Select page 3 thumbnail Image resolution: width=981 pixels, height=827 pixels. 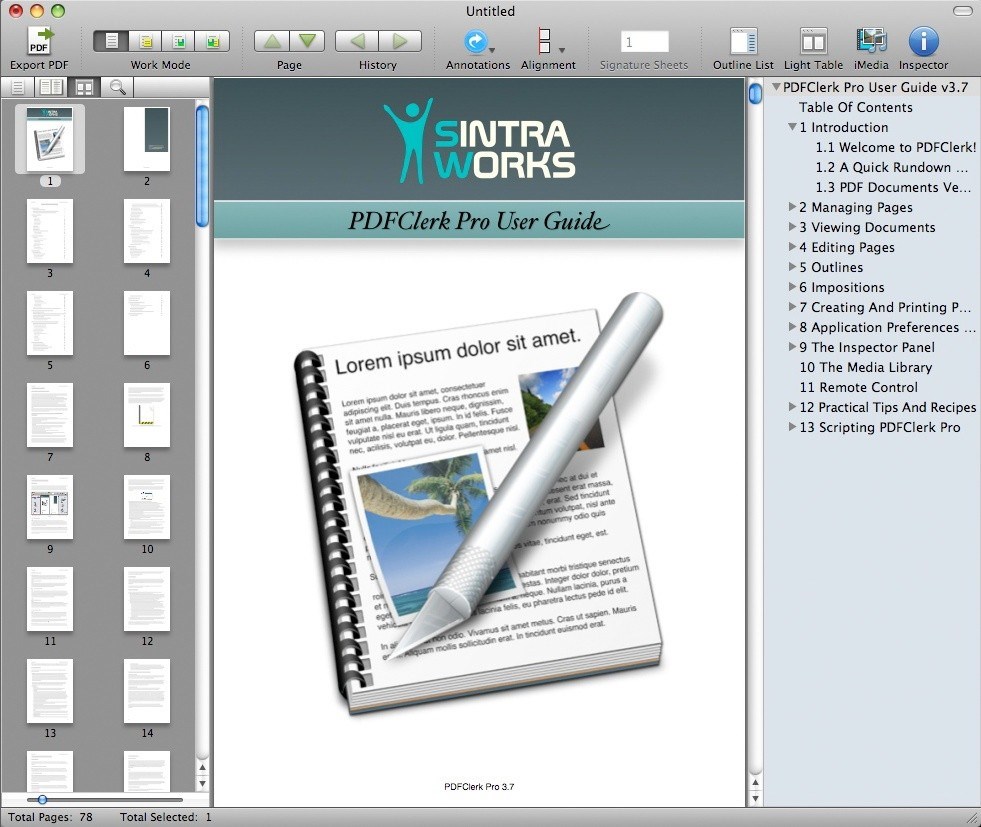[x=49, y=231]
